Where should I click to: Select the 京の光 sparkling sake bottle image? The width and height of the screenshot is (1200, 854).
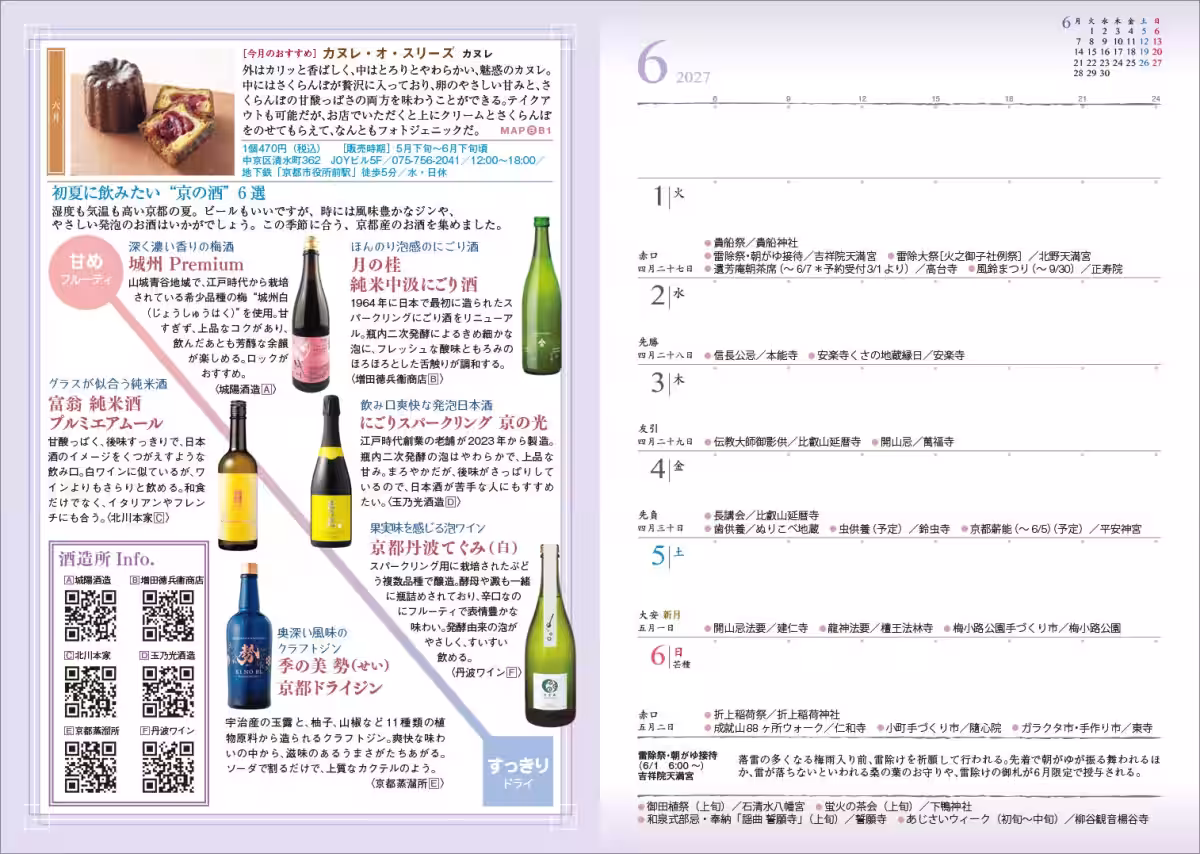pyautogui.click(x=329, y=472)
